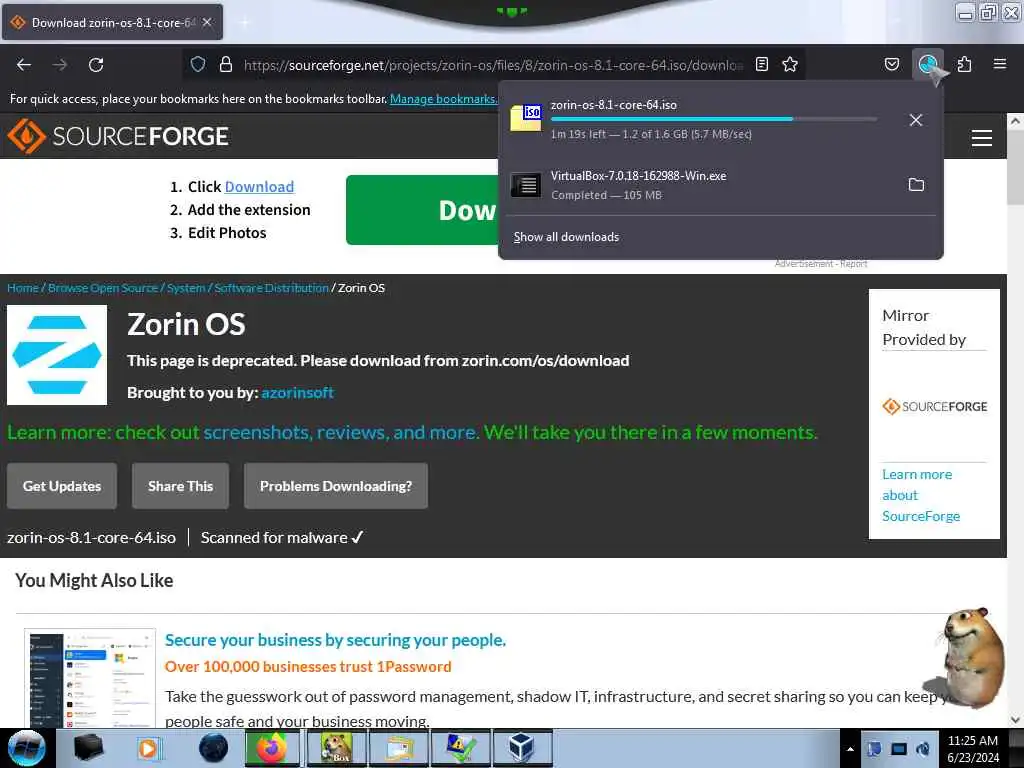Open Software Distribution breadcrumb link

tap(271, 288)
